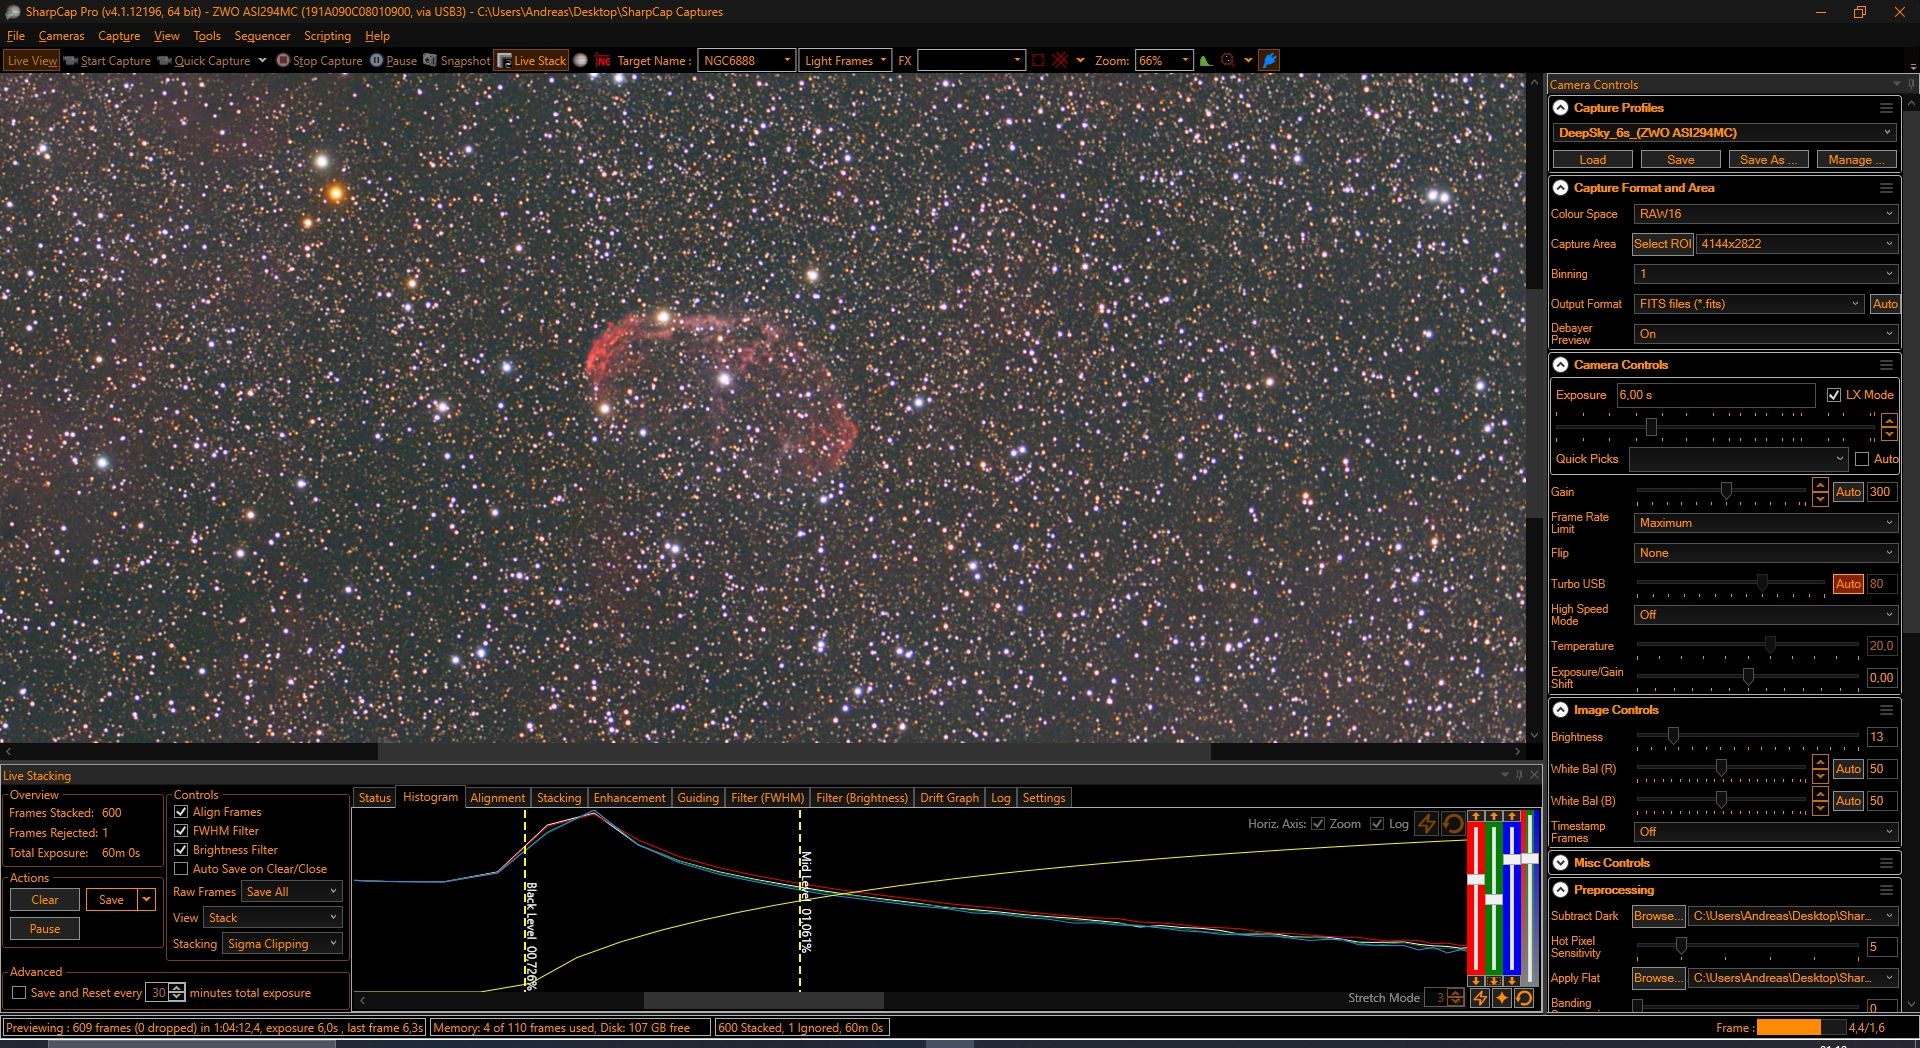Click the star icon beside Stretch Mode
The width and height of the screenshot is (1920, 1048).
click(x=1502, y=998)
